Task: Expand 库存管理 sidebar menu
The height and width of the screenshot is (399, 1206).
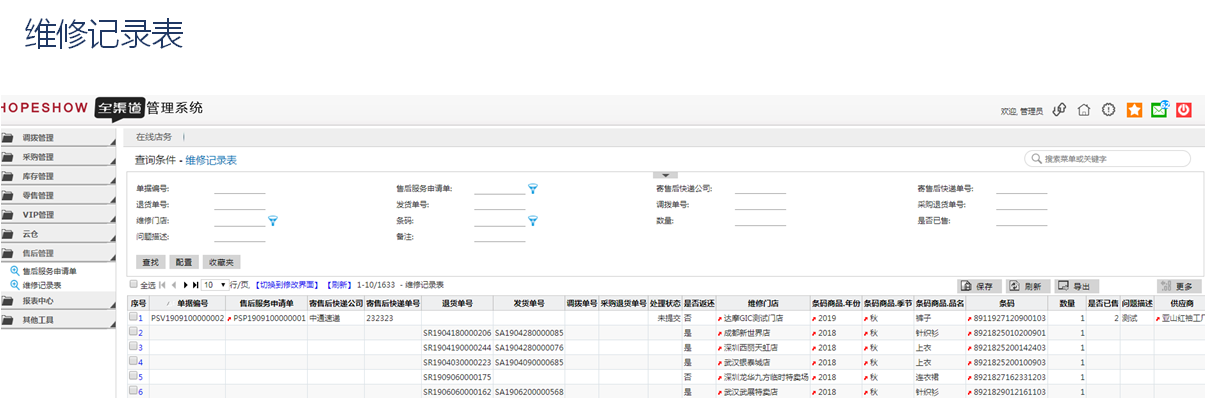Action: pos(57,176)
